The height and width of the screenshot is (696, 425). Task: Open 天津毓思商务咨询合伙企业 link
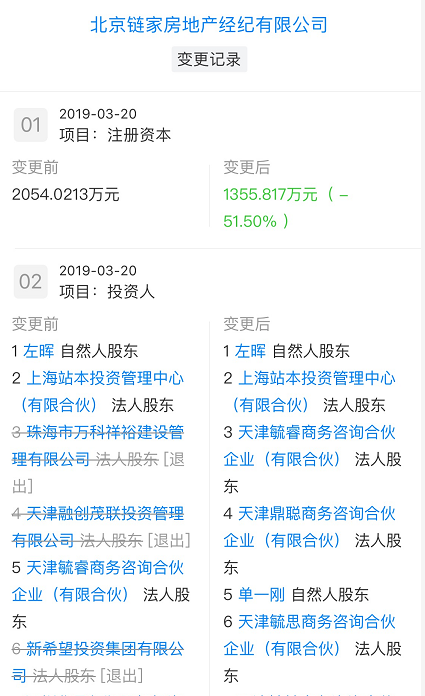(310, 635)
